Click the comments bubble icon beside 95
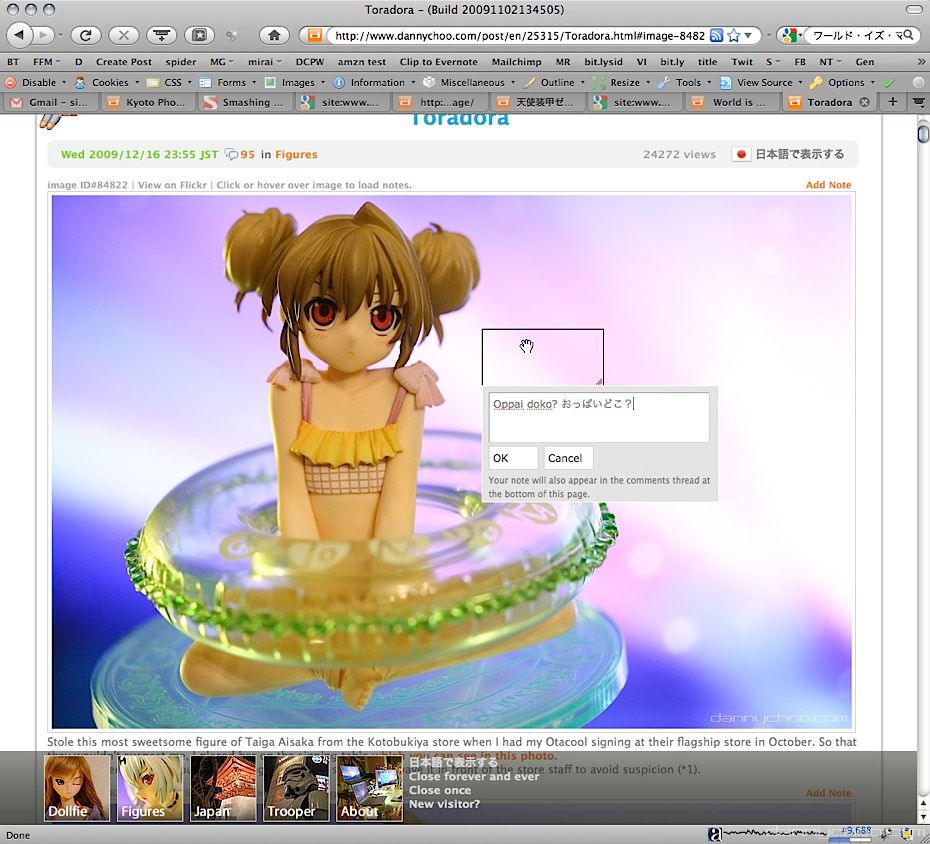 (231, 154)
